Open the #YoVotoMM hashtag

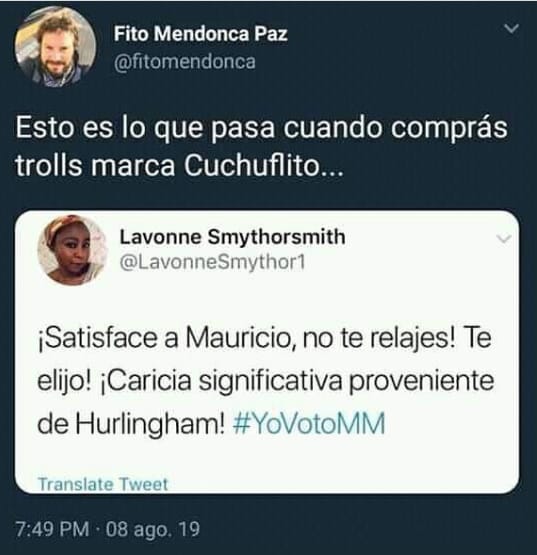pyautogui.click(x=309, y=423)
